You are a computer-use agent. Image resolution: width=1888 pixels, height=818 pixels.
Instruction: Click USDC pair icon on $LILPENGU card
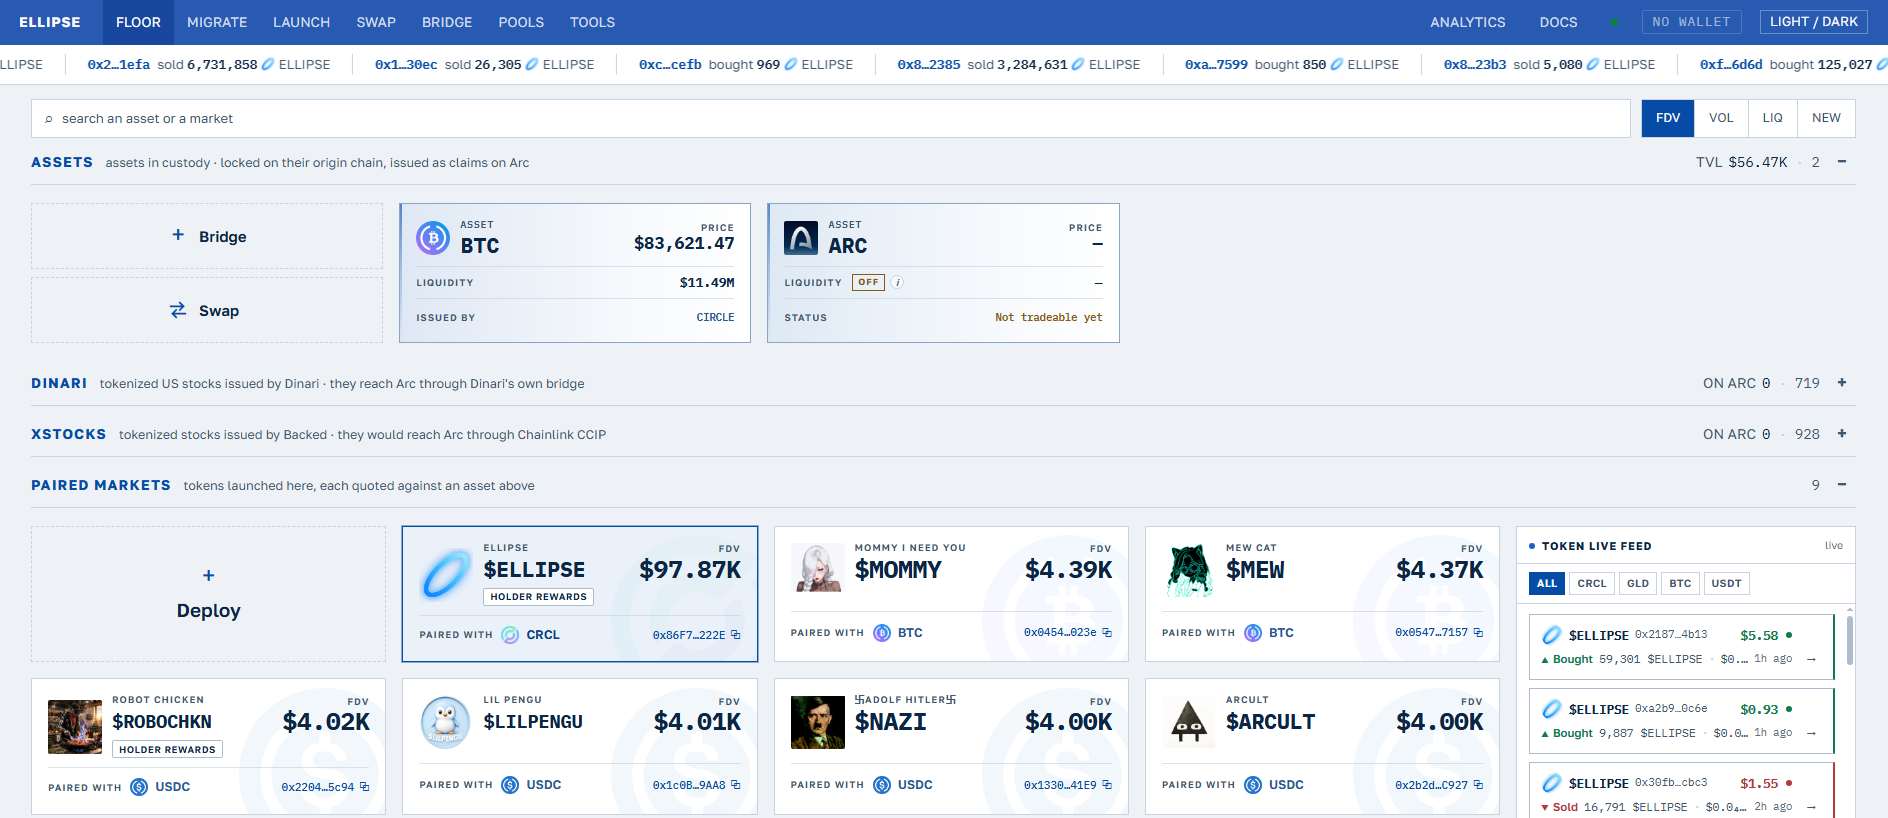(x=510, y=785)
